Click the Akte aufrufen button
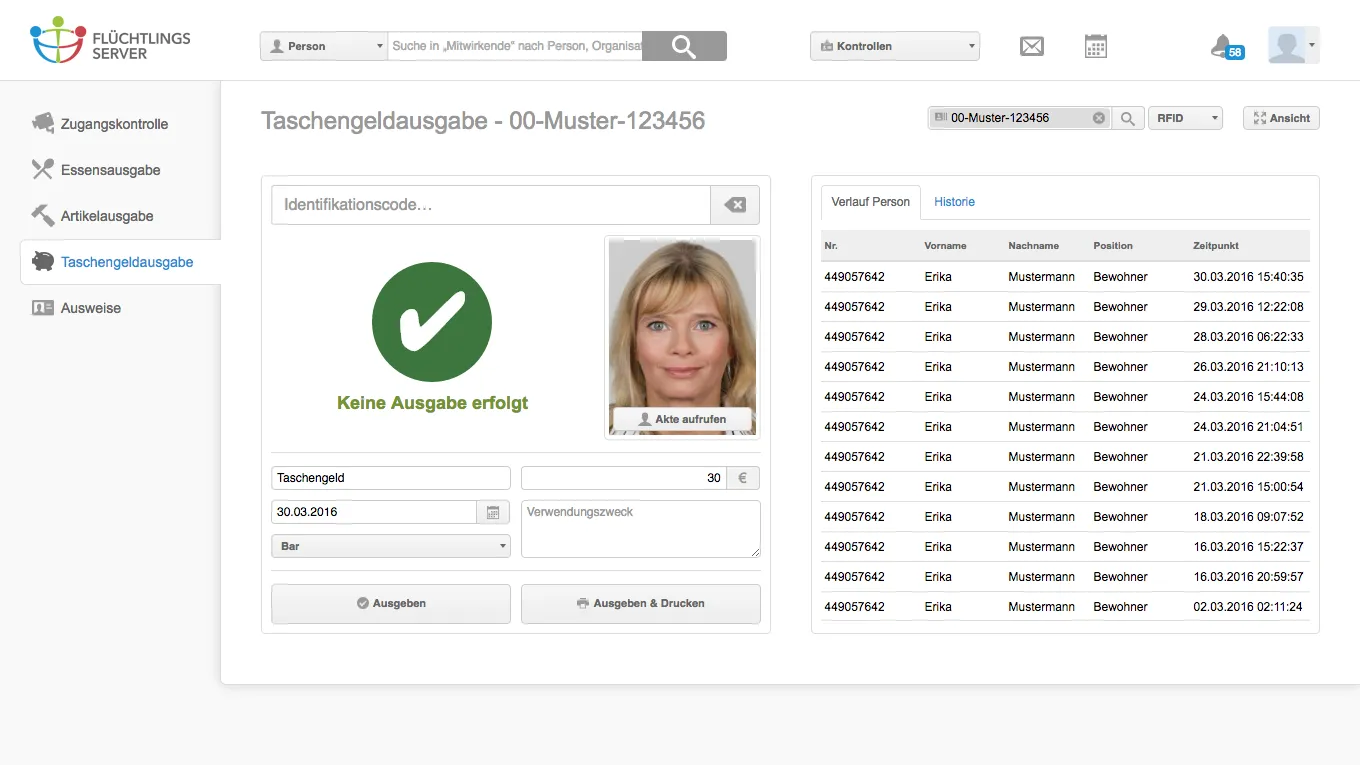 pyautogui.click(x=682, y=419)
